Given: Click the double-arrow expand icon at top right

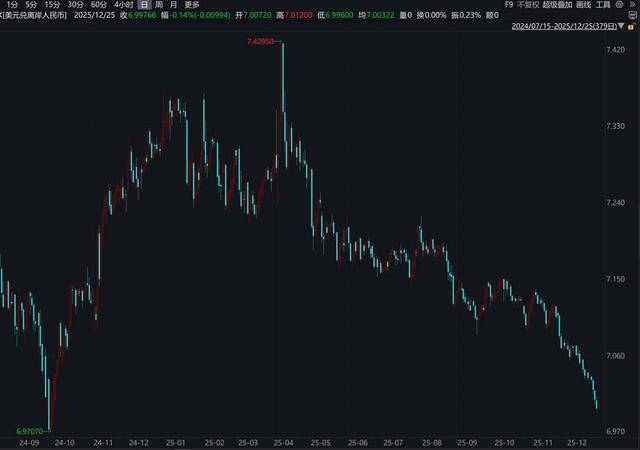Looking at the screenshot, I should click(632, 5).
